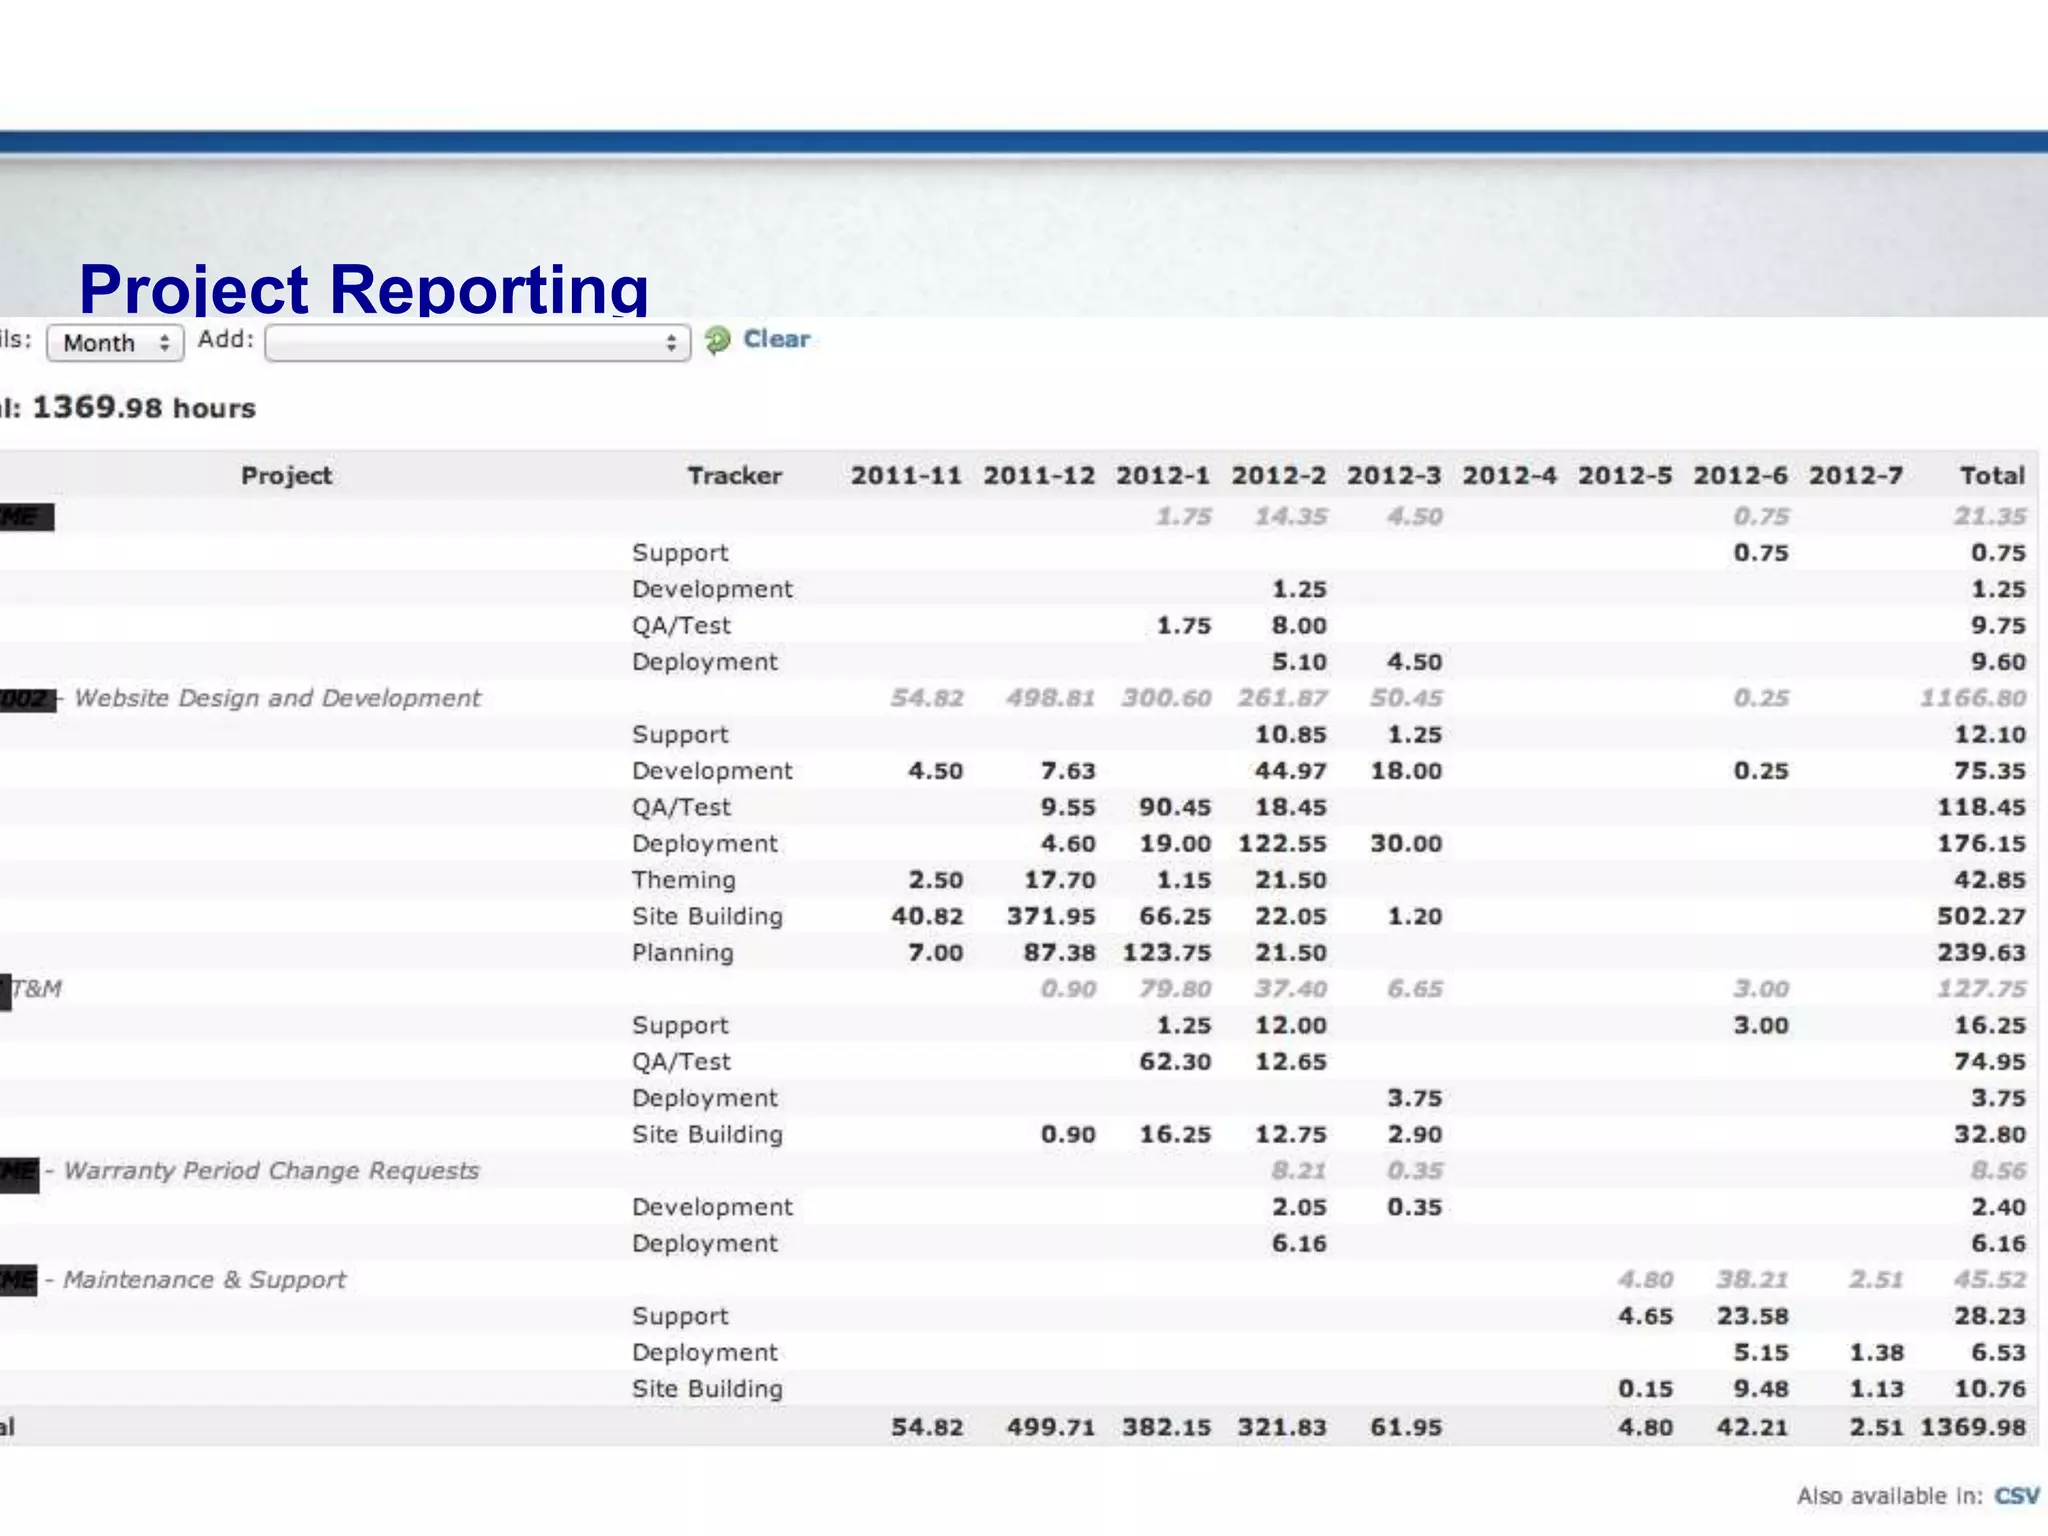Image resolution: width=2048 pixels, height=1536 pixels.
Task: Click the Tracker column header
Action: tap(734, 475)
